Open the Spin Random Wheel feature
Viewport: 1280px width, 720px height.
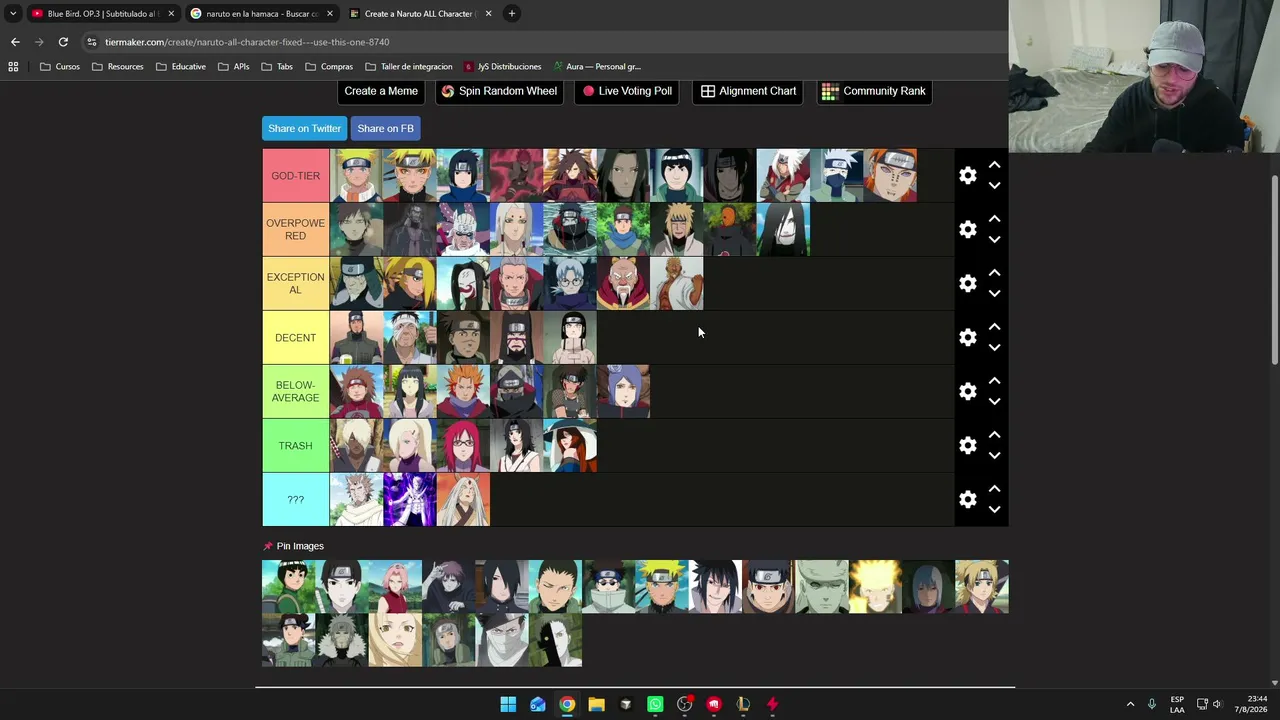(499, 91)
